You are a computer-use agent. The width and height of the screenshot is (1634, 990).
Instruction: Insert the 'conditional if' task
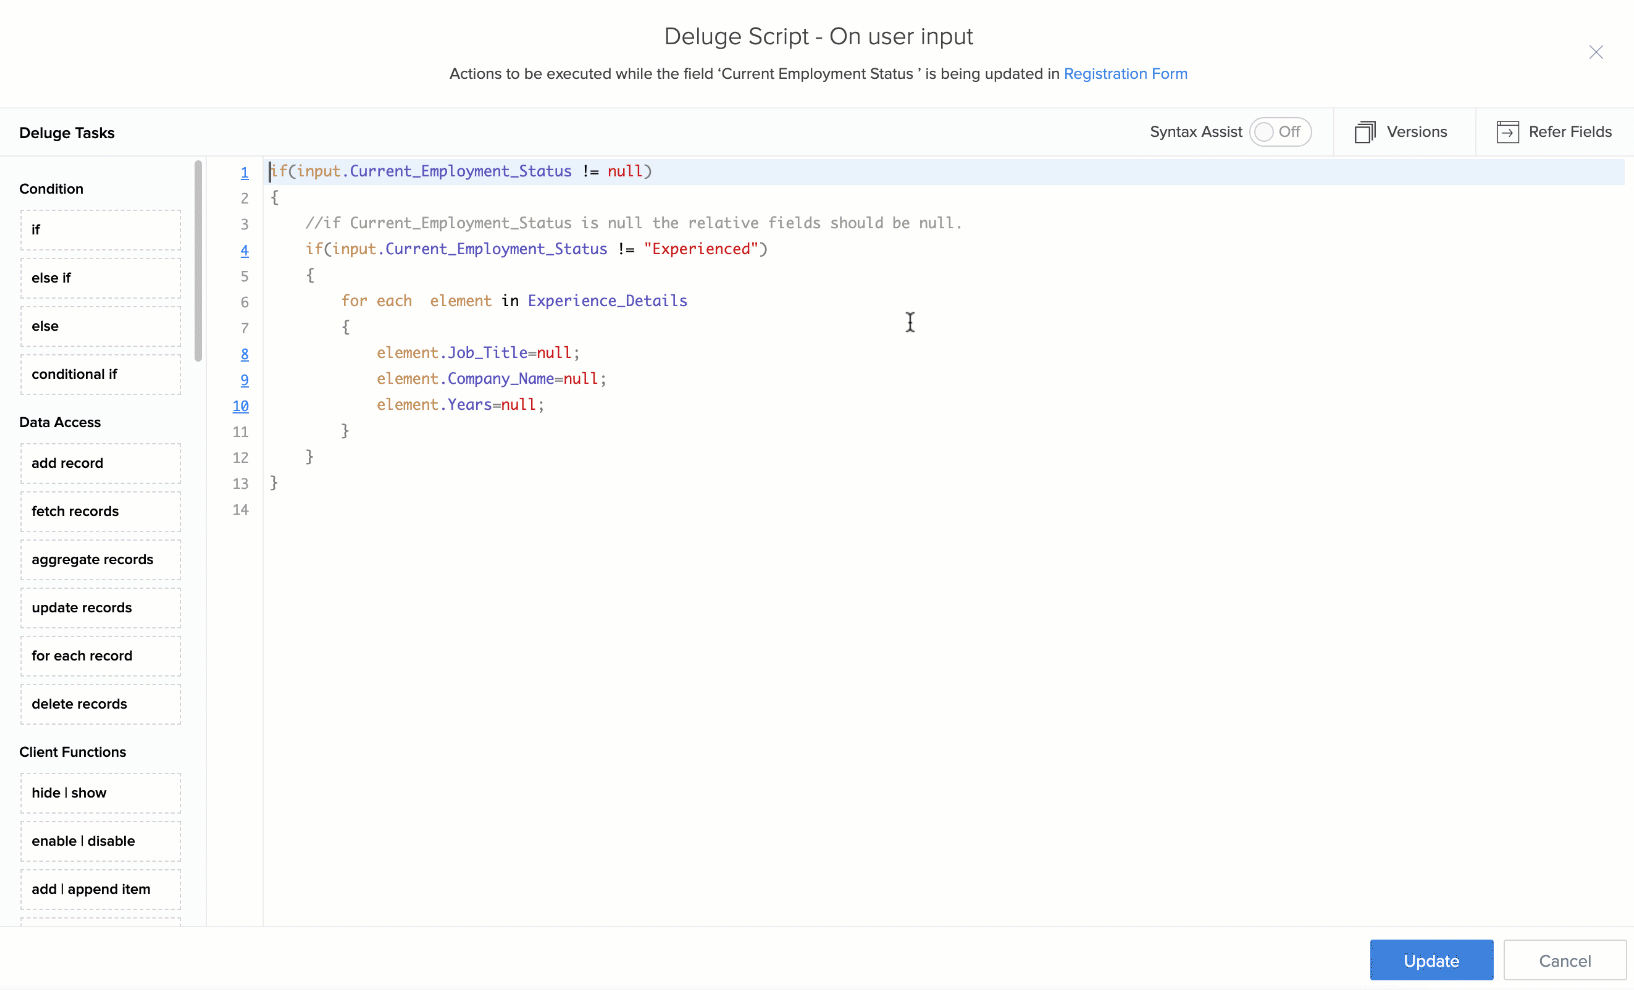click(100, 374)
